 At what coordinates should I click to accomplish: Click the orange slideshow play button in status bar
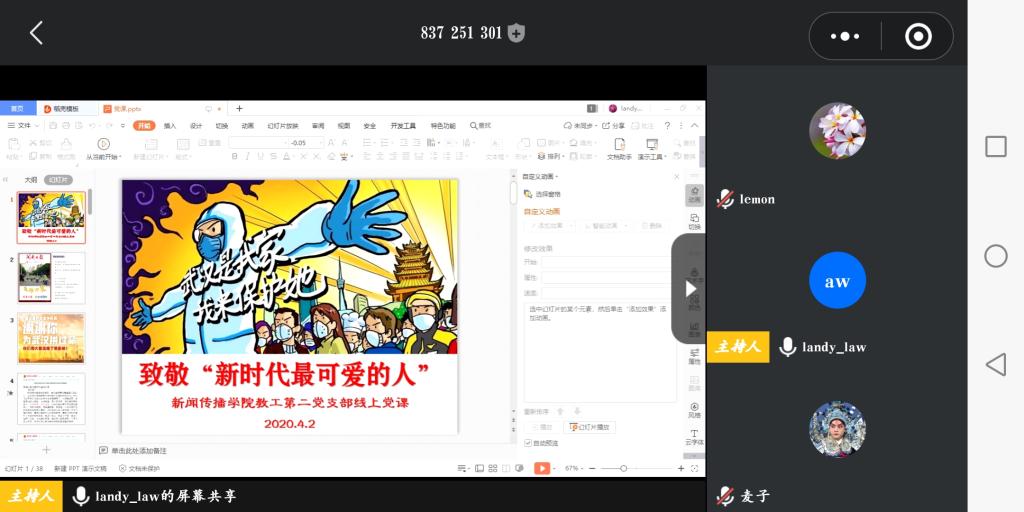click(x=542, y=468)
